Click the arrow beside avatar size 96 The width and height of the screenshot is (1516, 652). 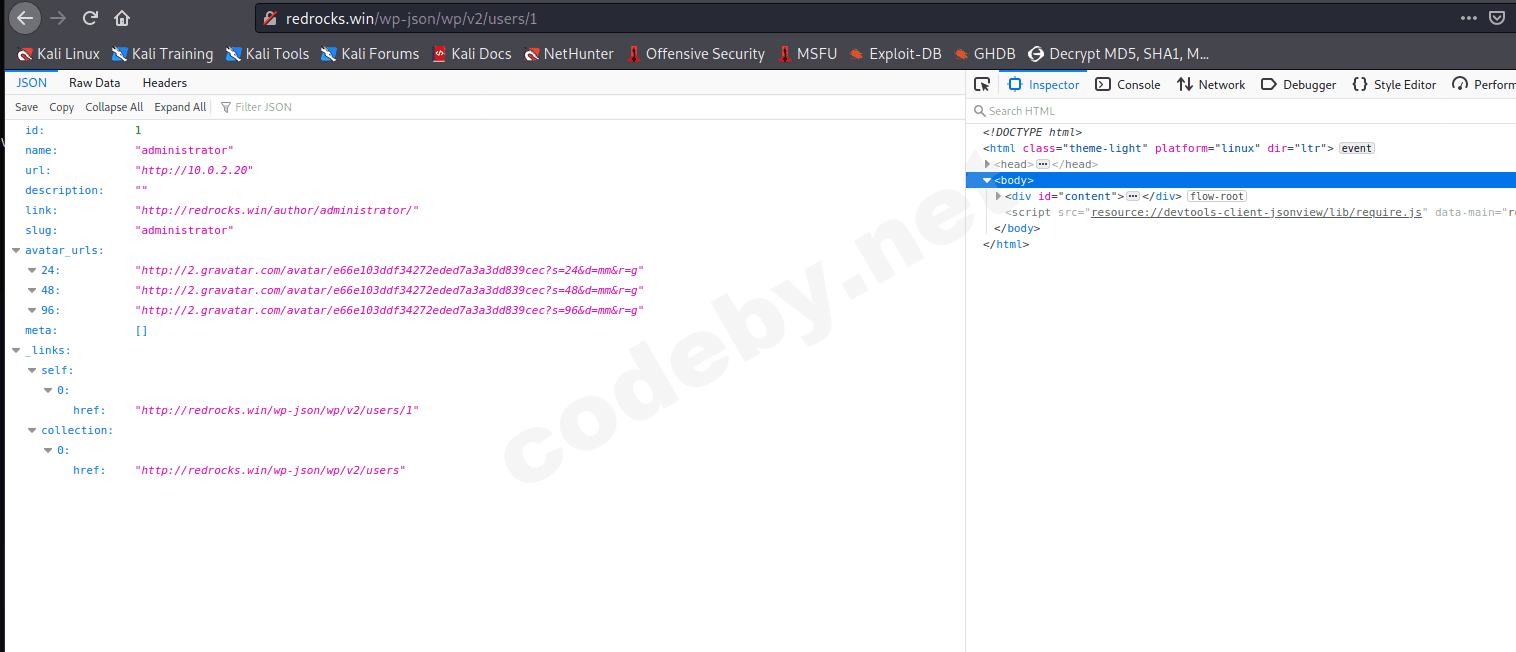point(32,310)
